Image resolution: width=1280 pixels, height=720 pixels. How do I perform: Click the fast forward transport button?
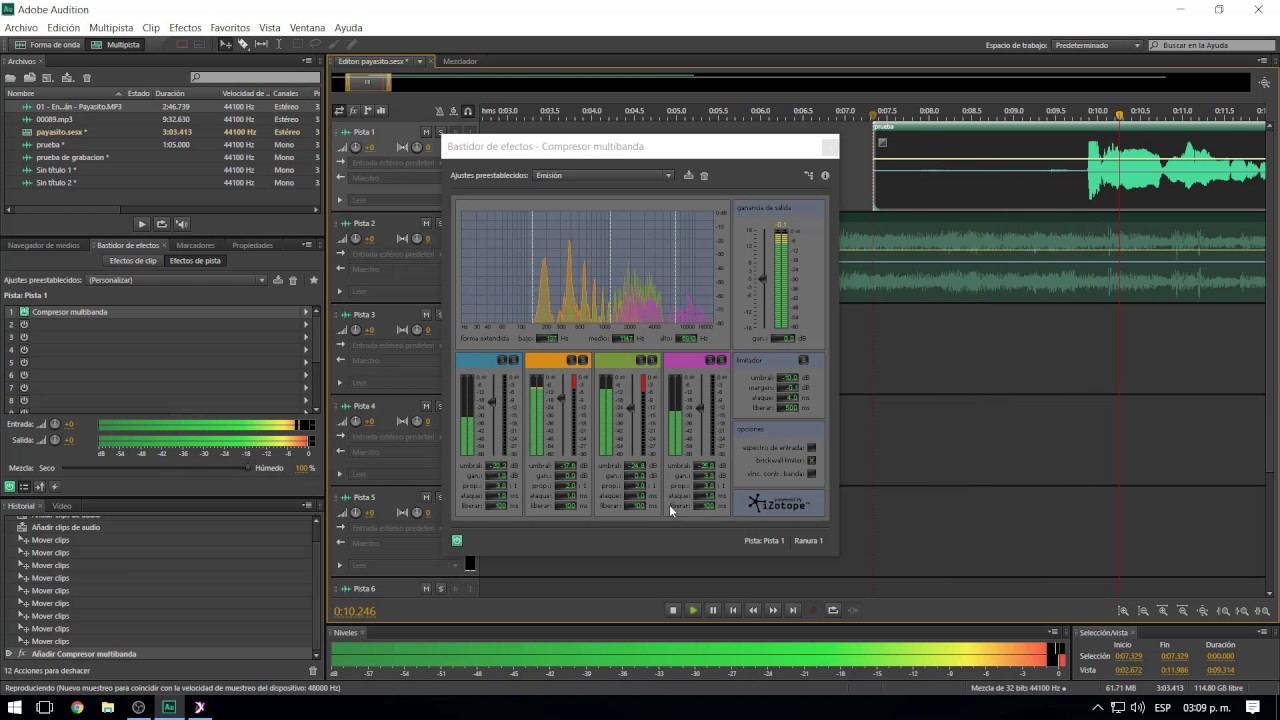[x=773, y=610]
